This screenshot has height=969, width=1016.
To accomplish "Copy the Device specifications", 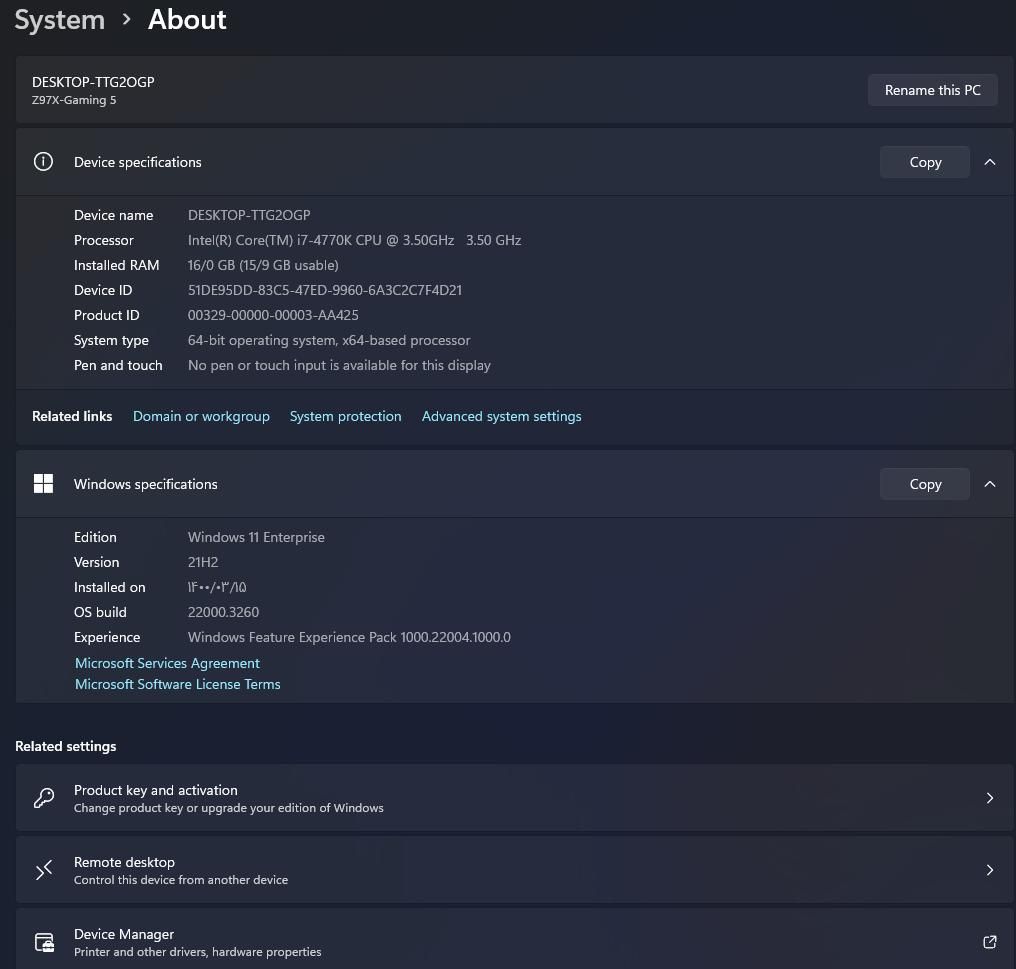I will pos(925,162).
